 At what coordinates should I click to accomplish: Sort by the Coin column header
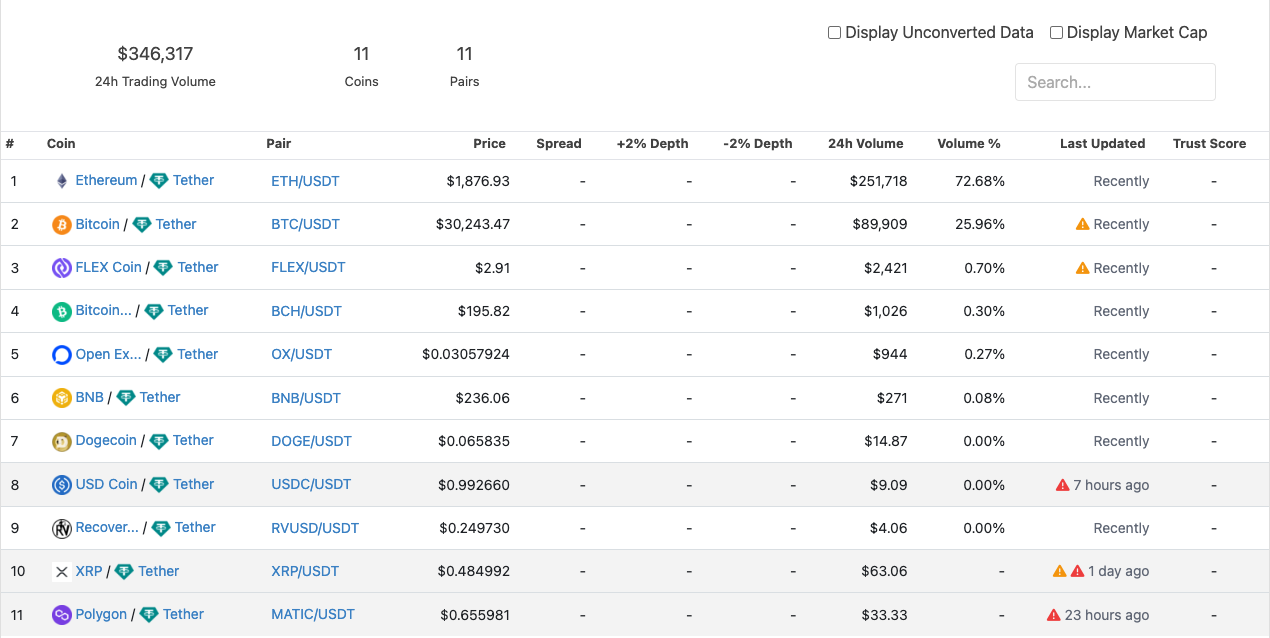point(61,144)
